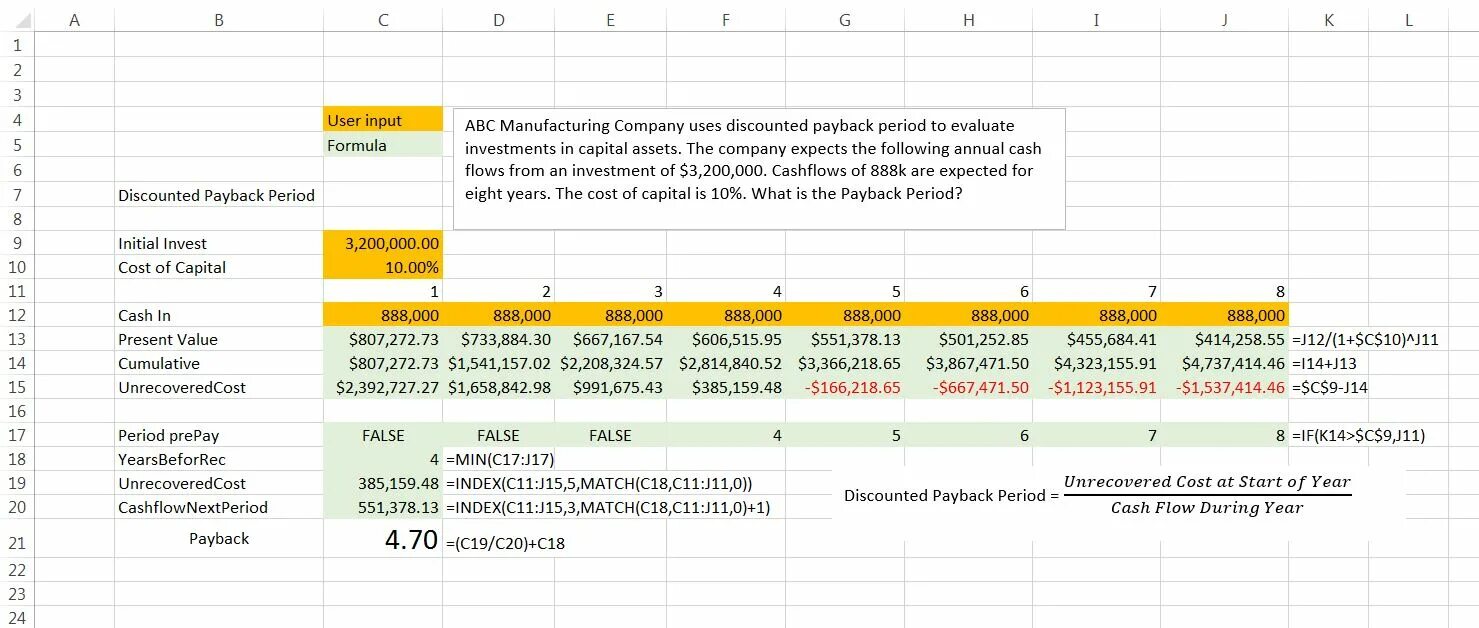1479x628 pixels.
Task: Click the 'Cash In' label
Action: pyautogui.click(x=144, y=315)
